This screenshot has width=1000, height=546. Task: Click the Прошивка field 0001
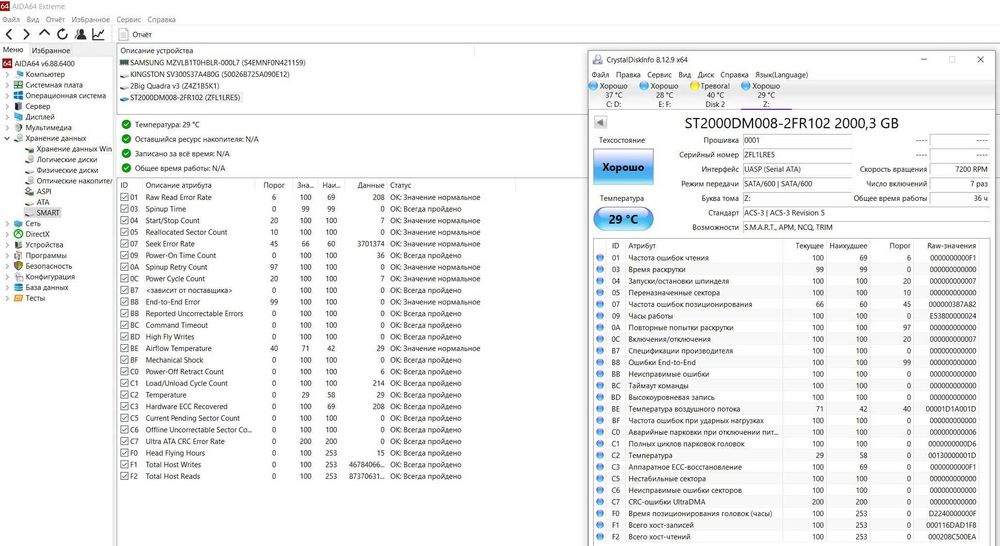tap(797, 140)
